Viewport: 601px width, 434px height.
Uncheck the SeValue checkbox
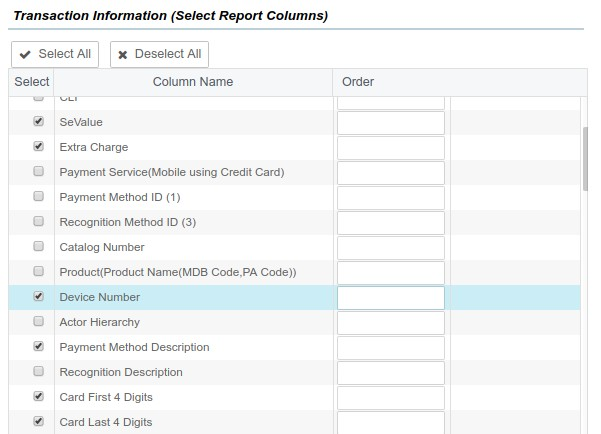(38, 121)
